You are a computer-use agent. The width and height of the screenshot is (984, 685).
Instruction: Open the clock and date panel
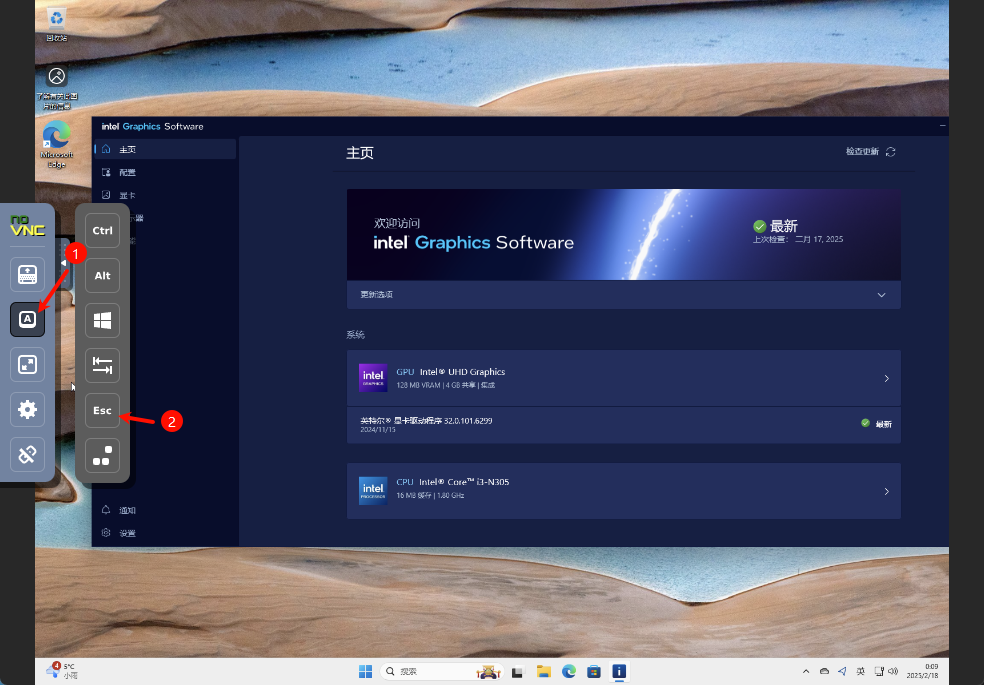pos(922,671)
